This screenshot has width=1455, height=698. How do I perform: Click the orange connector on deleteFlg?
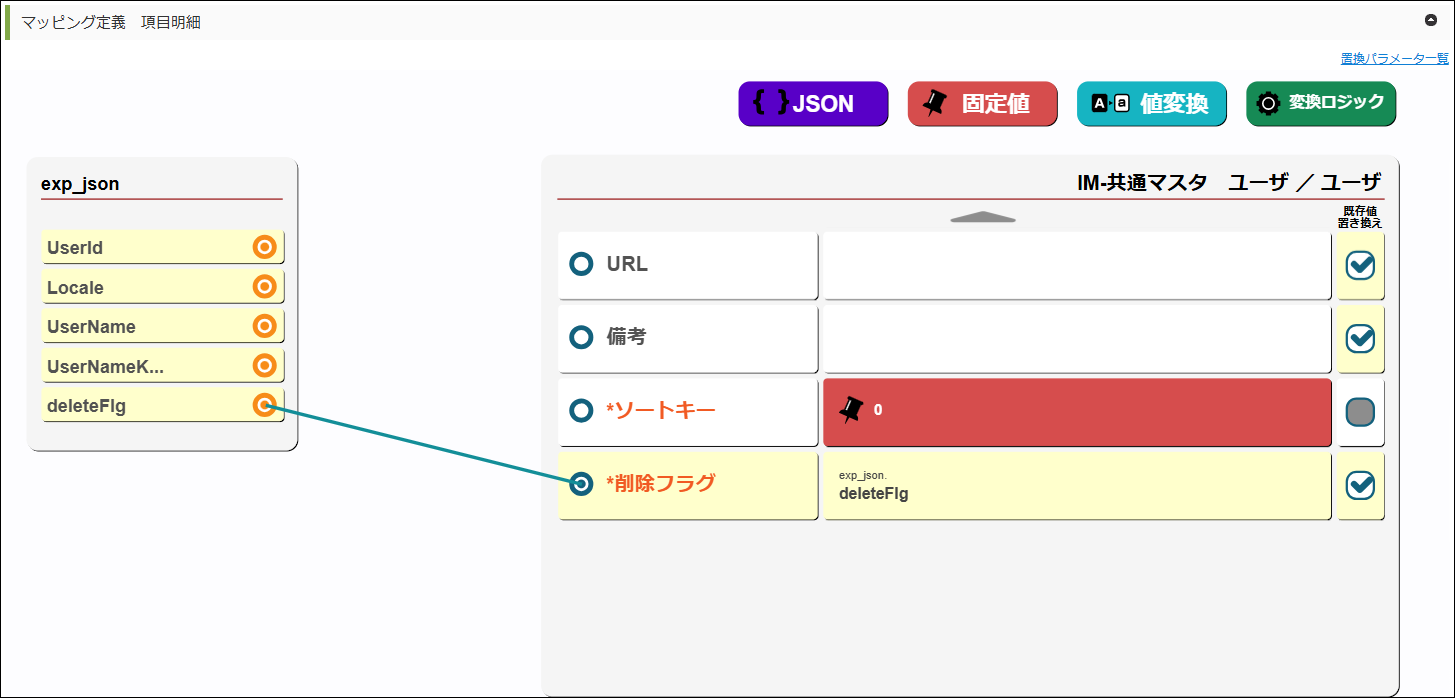click(264, 405)
